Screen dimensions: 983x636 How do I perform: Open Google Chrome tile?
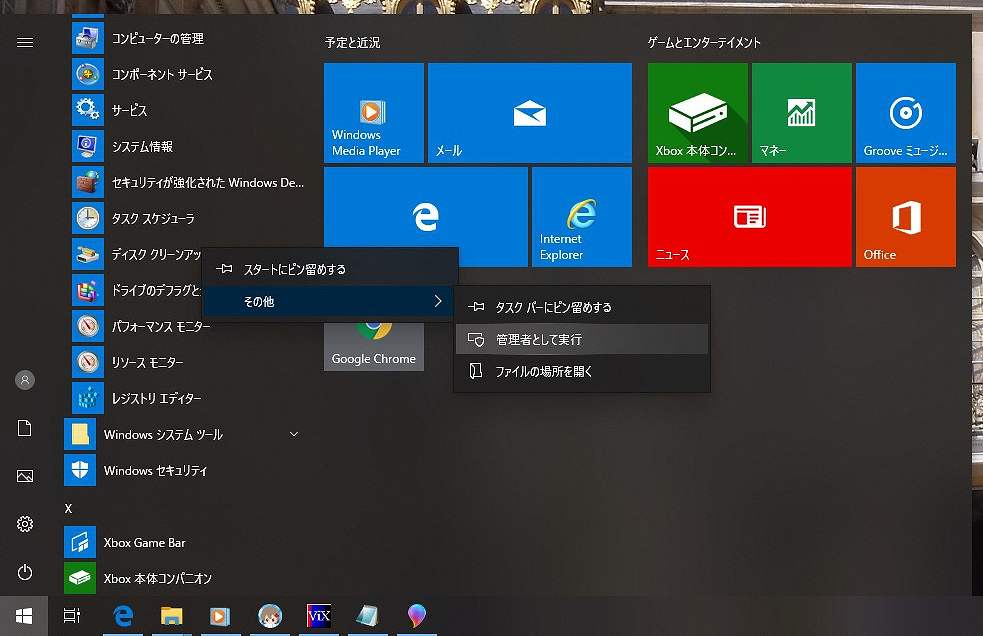374,347
